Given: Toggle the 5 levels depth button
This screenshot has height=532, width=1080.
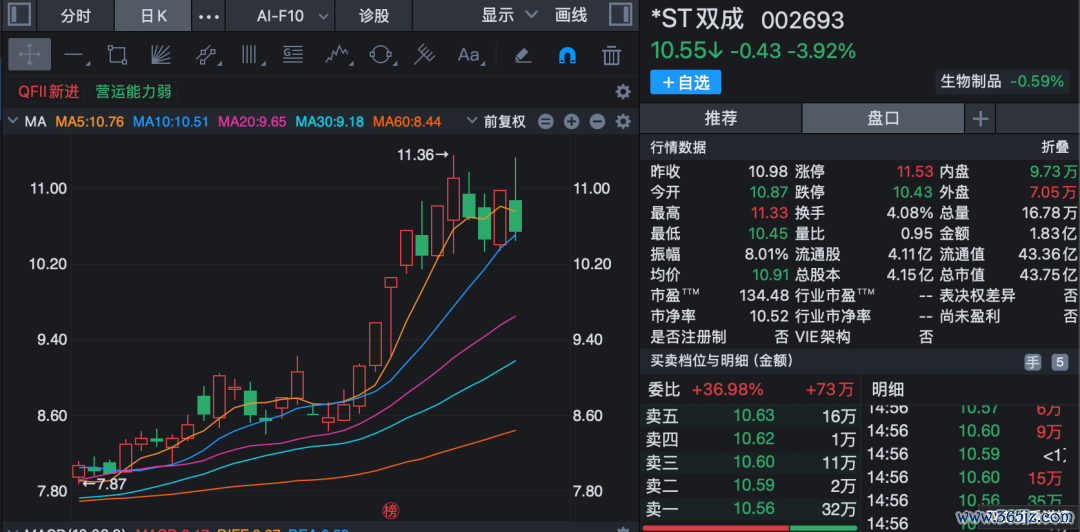Looking at the screenshot, I should click(1059, 362).
